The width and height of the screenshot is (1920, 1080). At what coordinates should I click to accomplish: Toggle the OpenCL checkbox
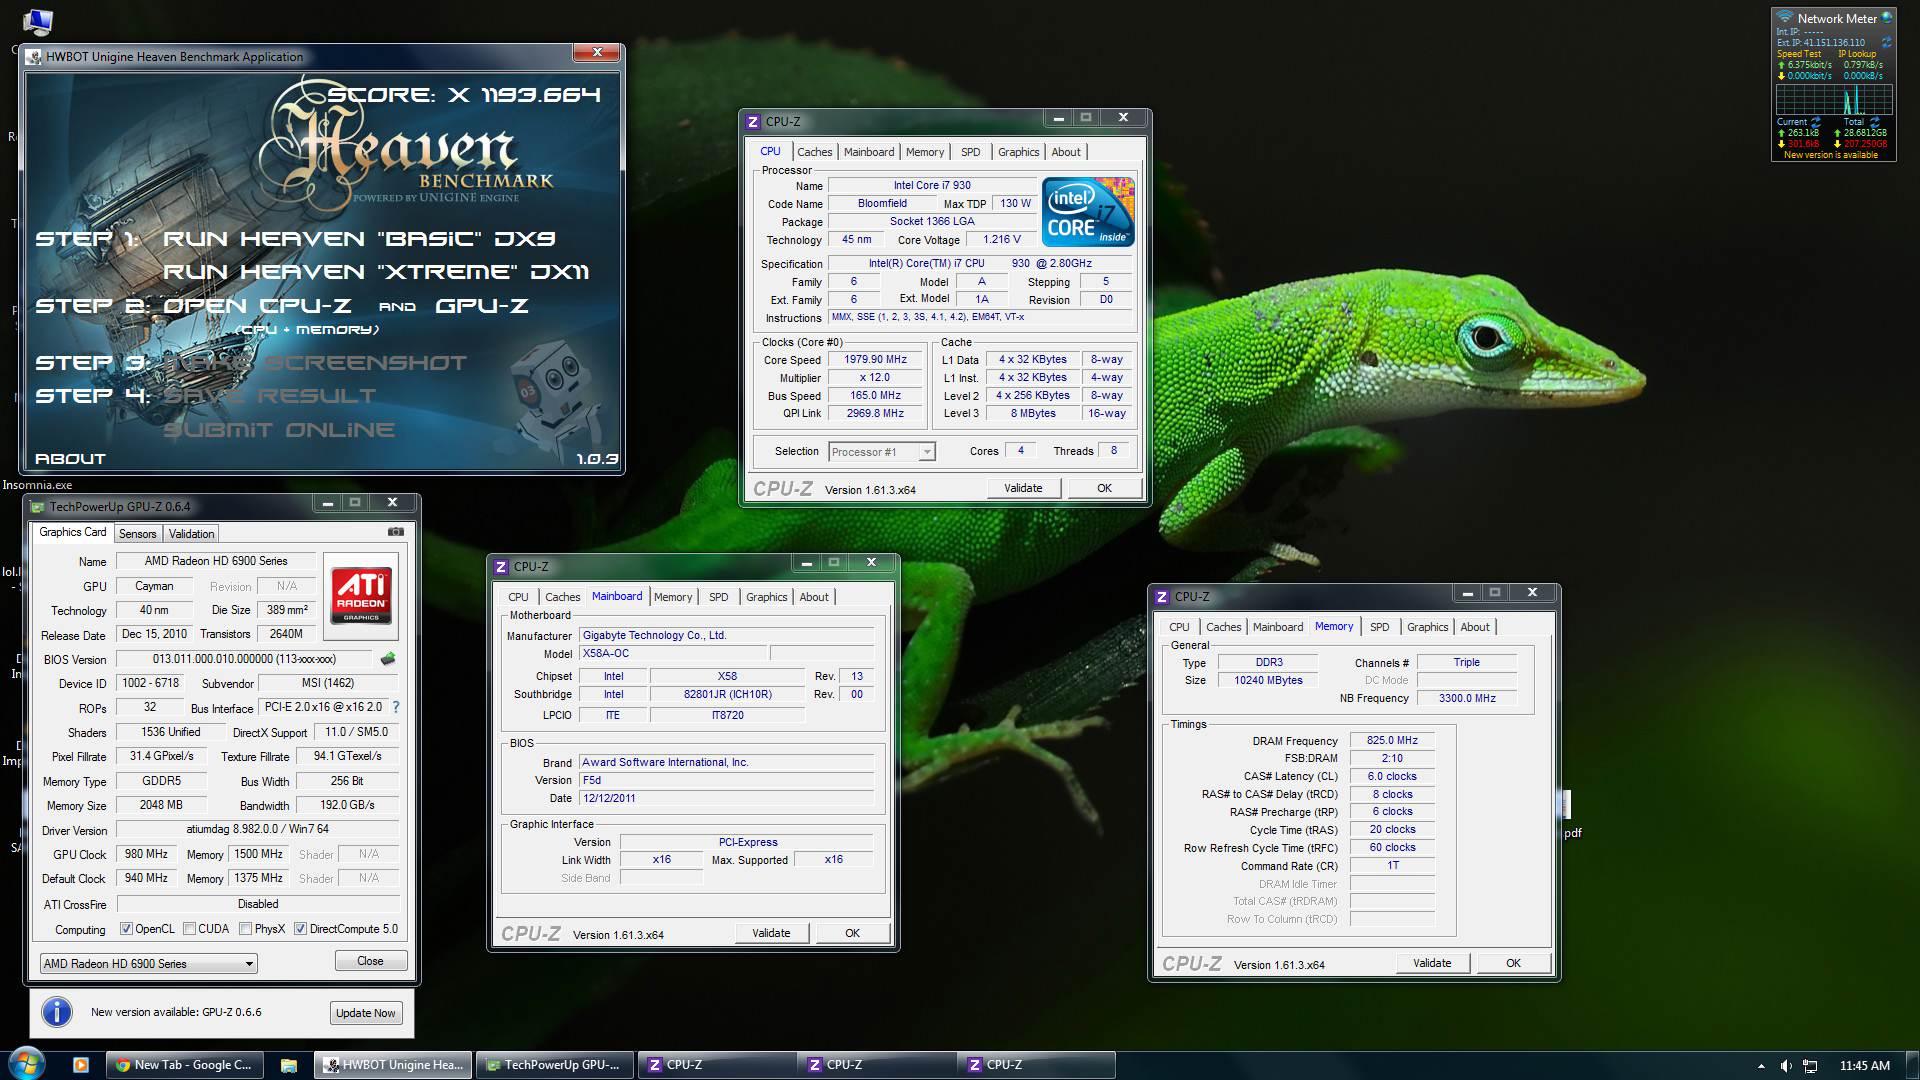point(126,929)
